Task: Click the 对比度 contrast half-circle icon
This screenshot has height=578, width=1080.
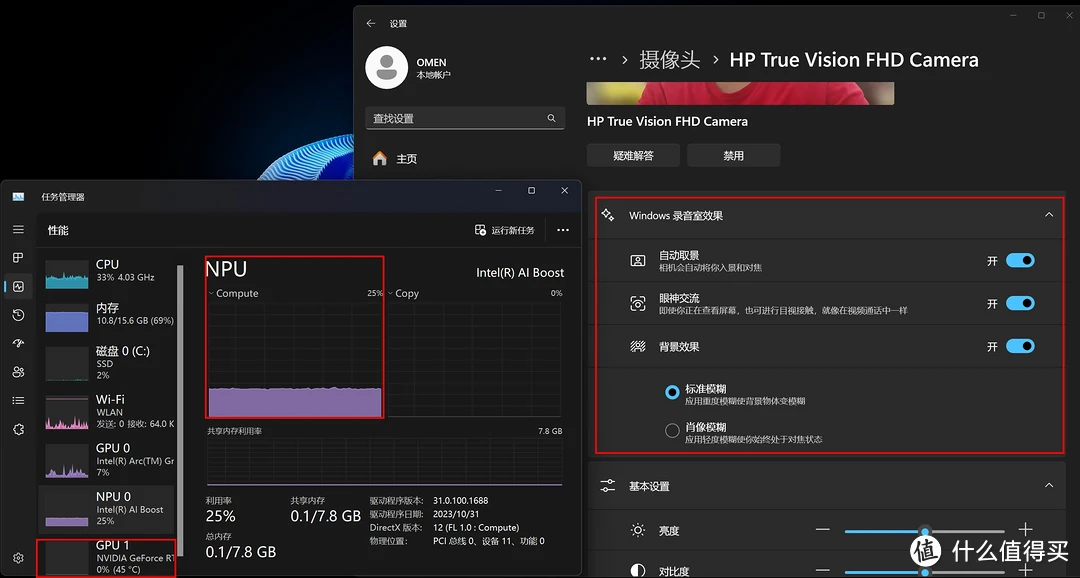Action: coord(638,570)
